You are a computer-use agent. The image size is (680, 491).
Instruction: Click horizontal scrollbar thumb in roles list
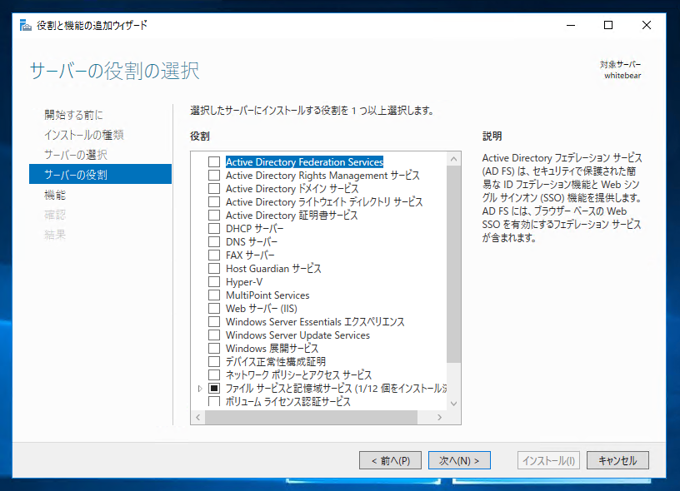click(311, 417)
